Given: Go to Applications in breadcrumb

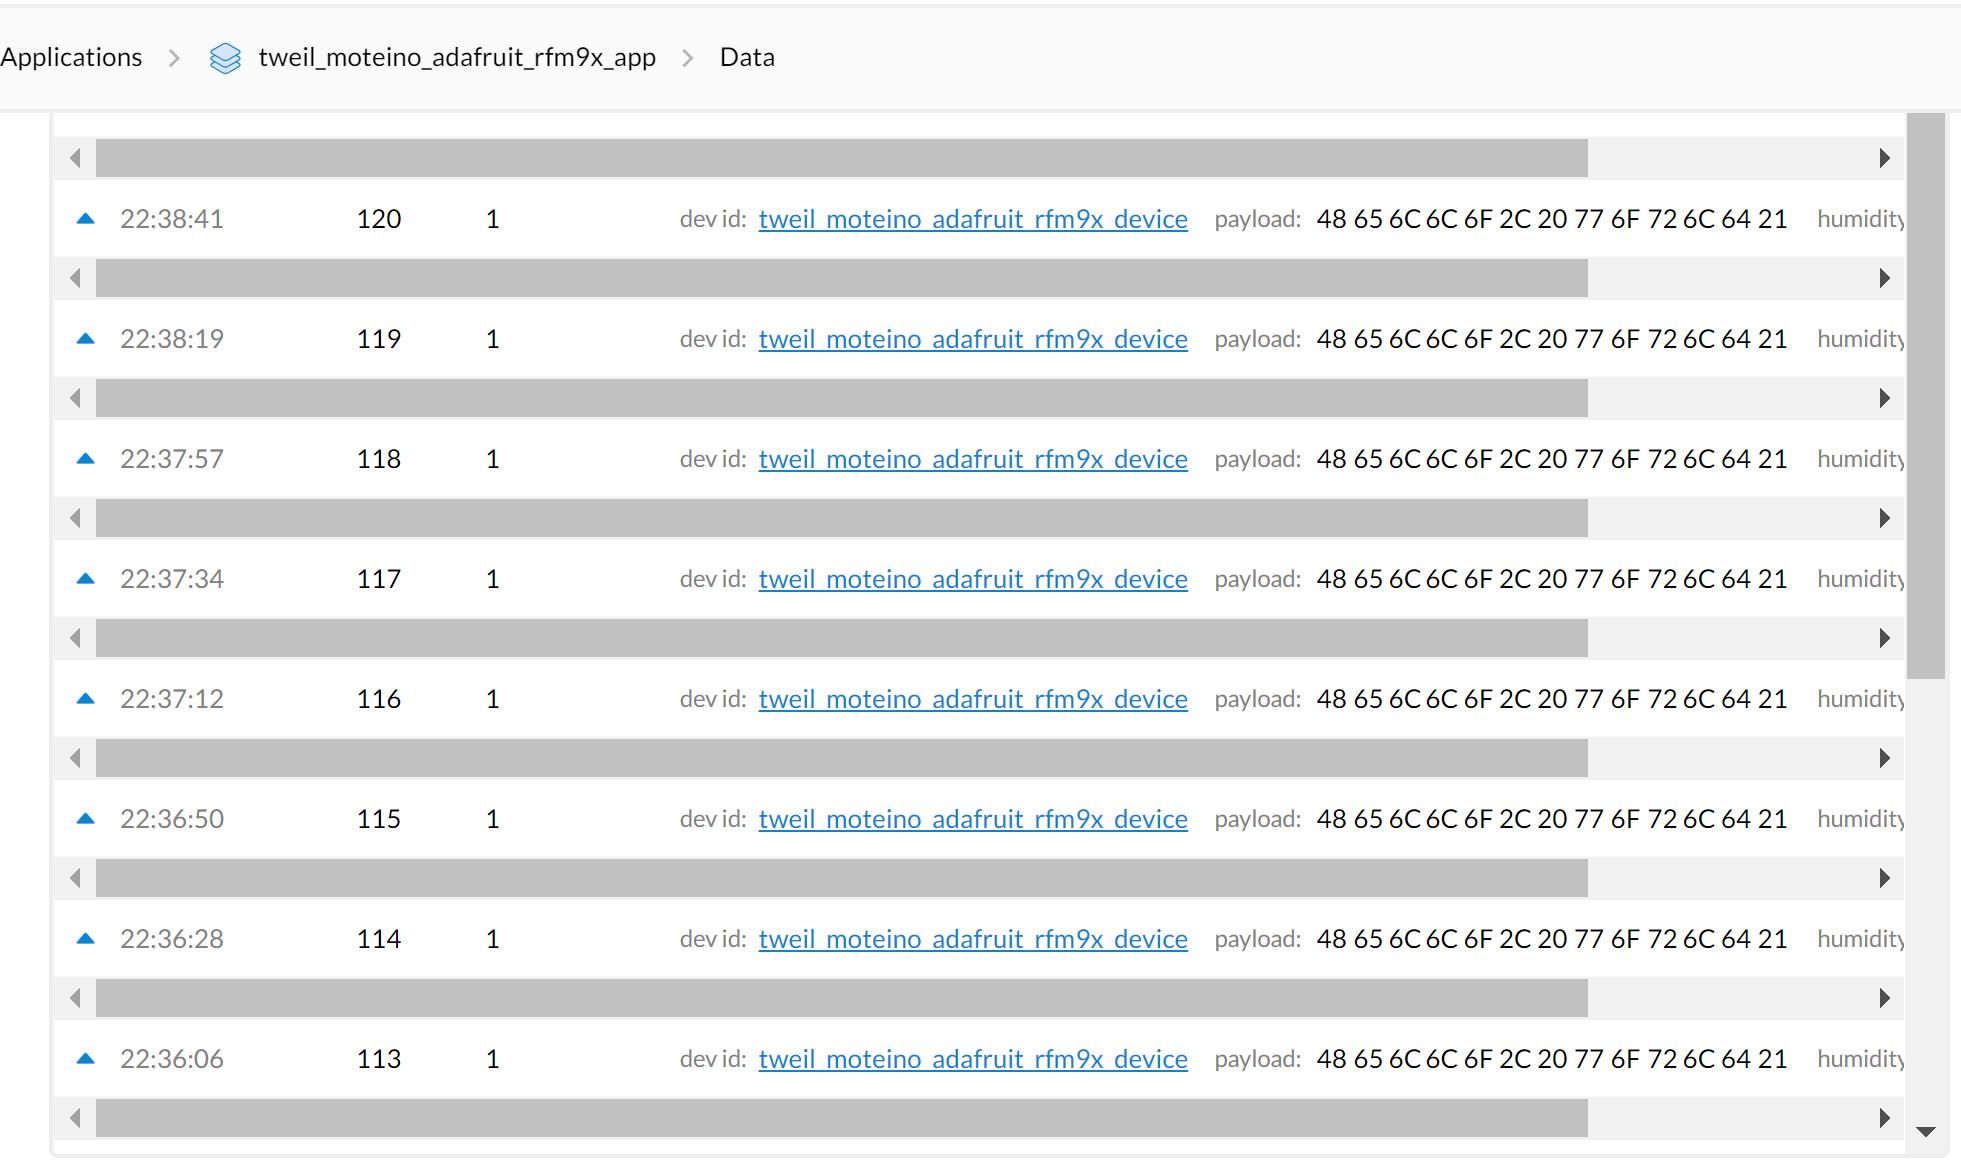Looking at the screenshot, I should (71, 58).
